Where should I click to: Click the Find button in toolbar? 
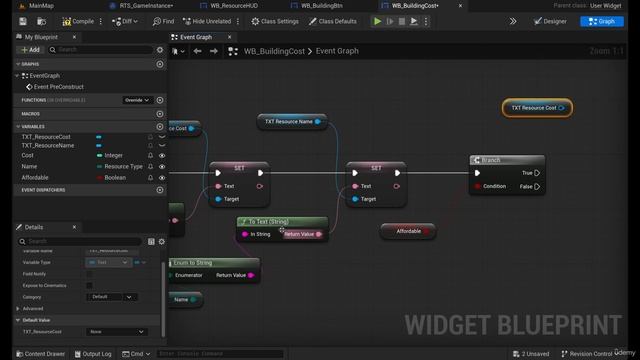point(163,21)
